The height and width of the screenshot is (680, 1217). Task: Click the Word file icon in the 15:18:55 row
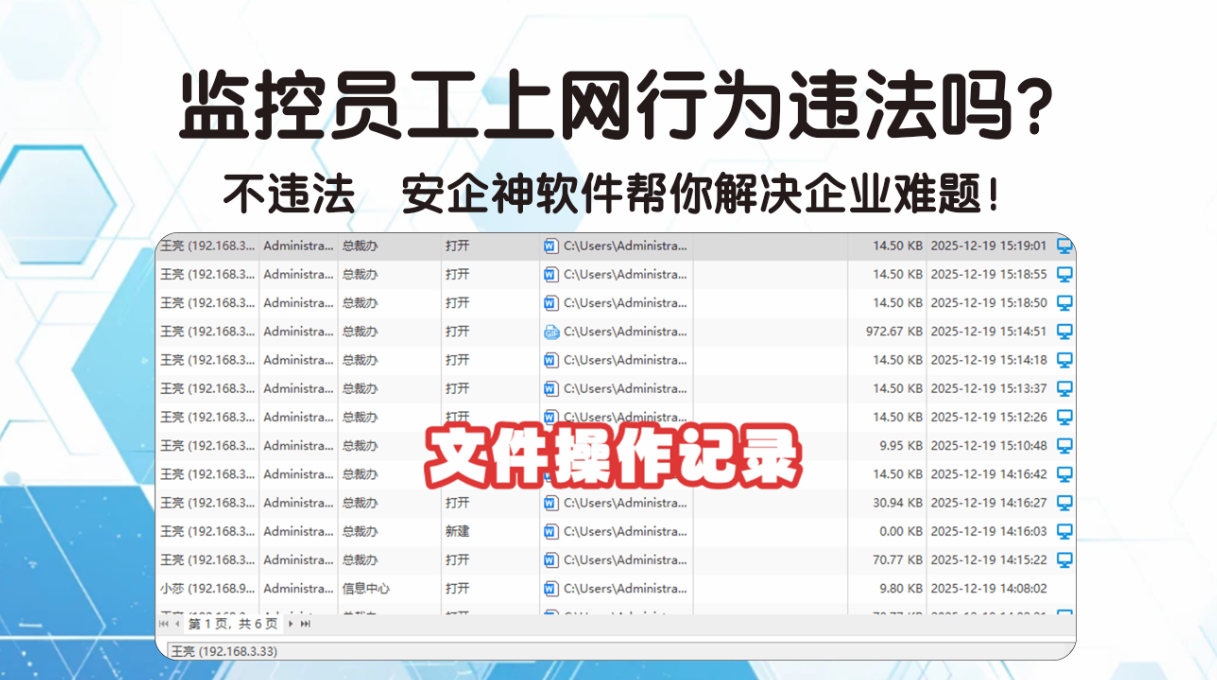[550, 274]
